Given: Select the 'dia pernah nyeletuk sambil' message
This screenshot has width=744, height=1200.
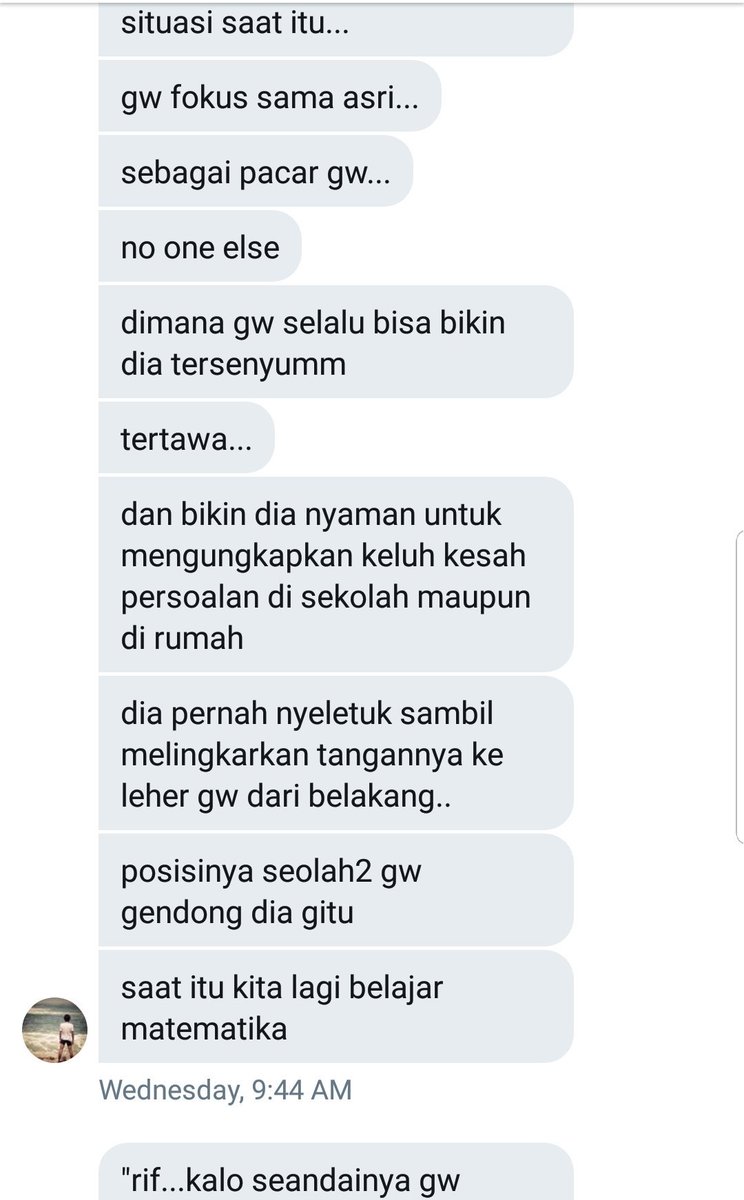Looking at the screenshot, I should point(336,752).
